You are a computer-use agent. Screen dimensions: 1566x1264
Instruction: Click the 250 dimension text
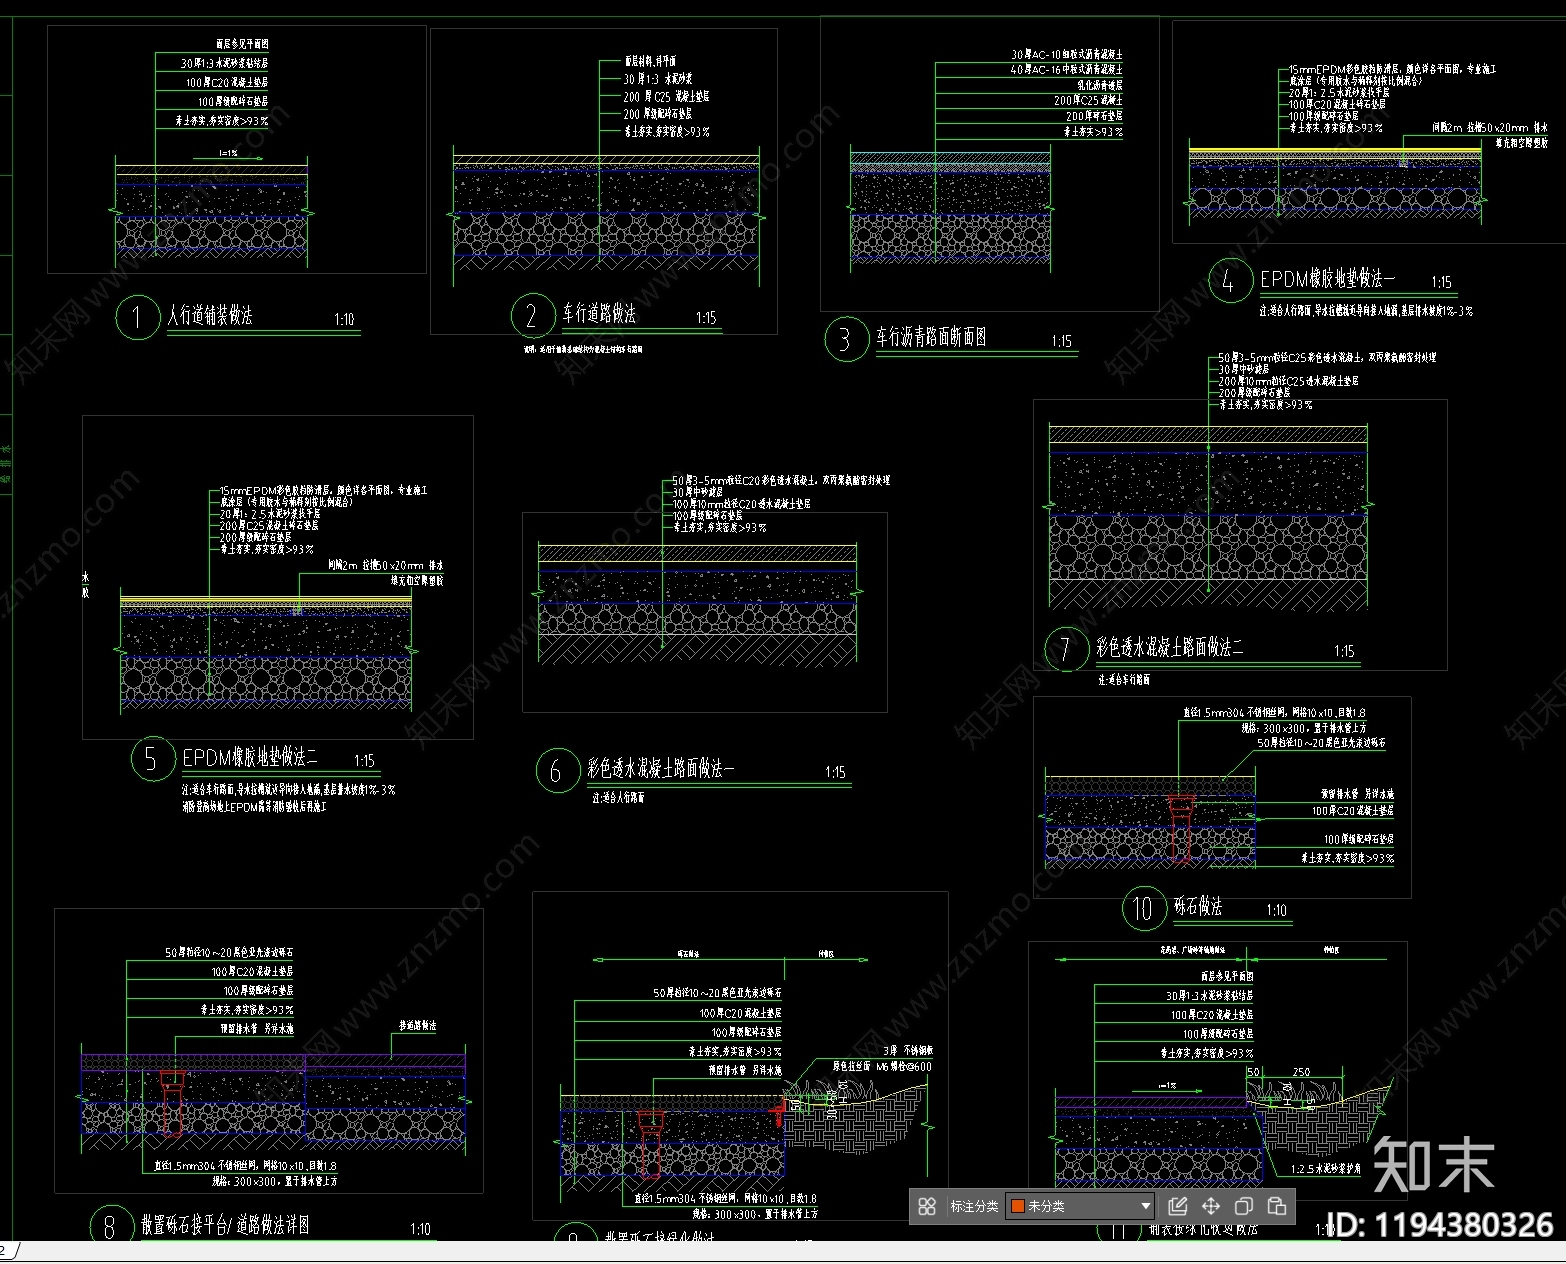[1301, 1072]
